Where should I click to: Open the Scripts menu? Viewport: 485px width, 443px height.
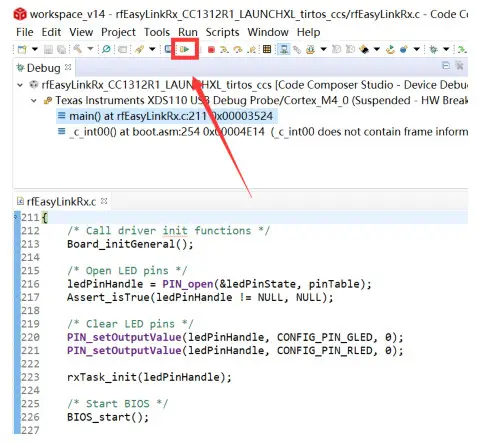(222, 32)
